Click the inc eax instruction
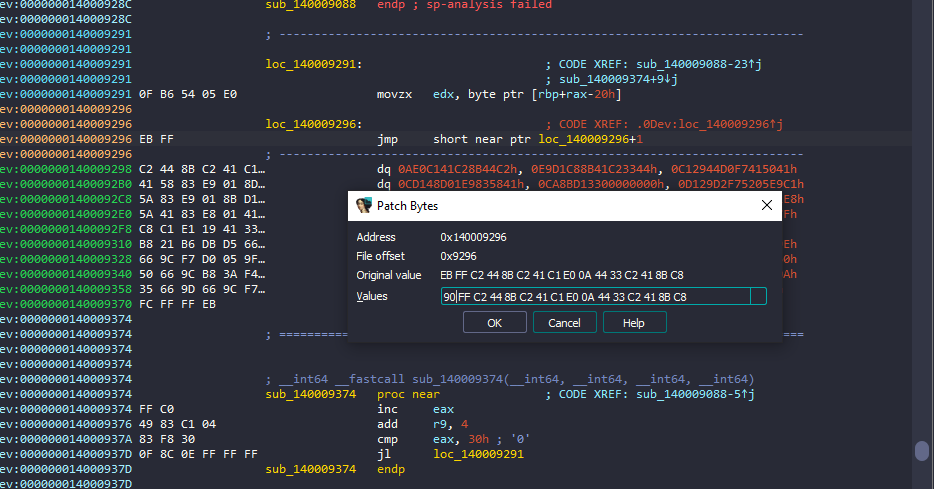Image resolution: width=934 pixels, height=489 pixels. (x=401, y=409)
